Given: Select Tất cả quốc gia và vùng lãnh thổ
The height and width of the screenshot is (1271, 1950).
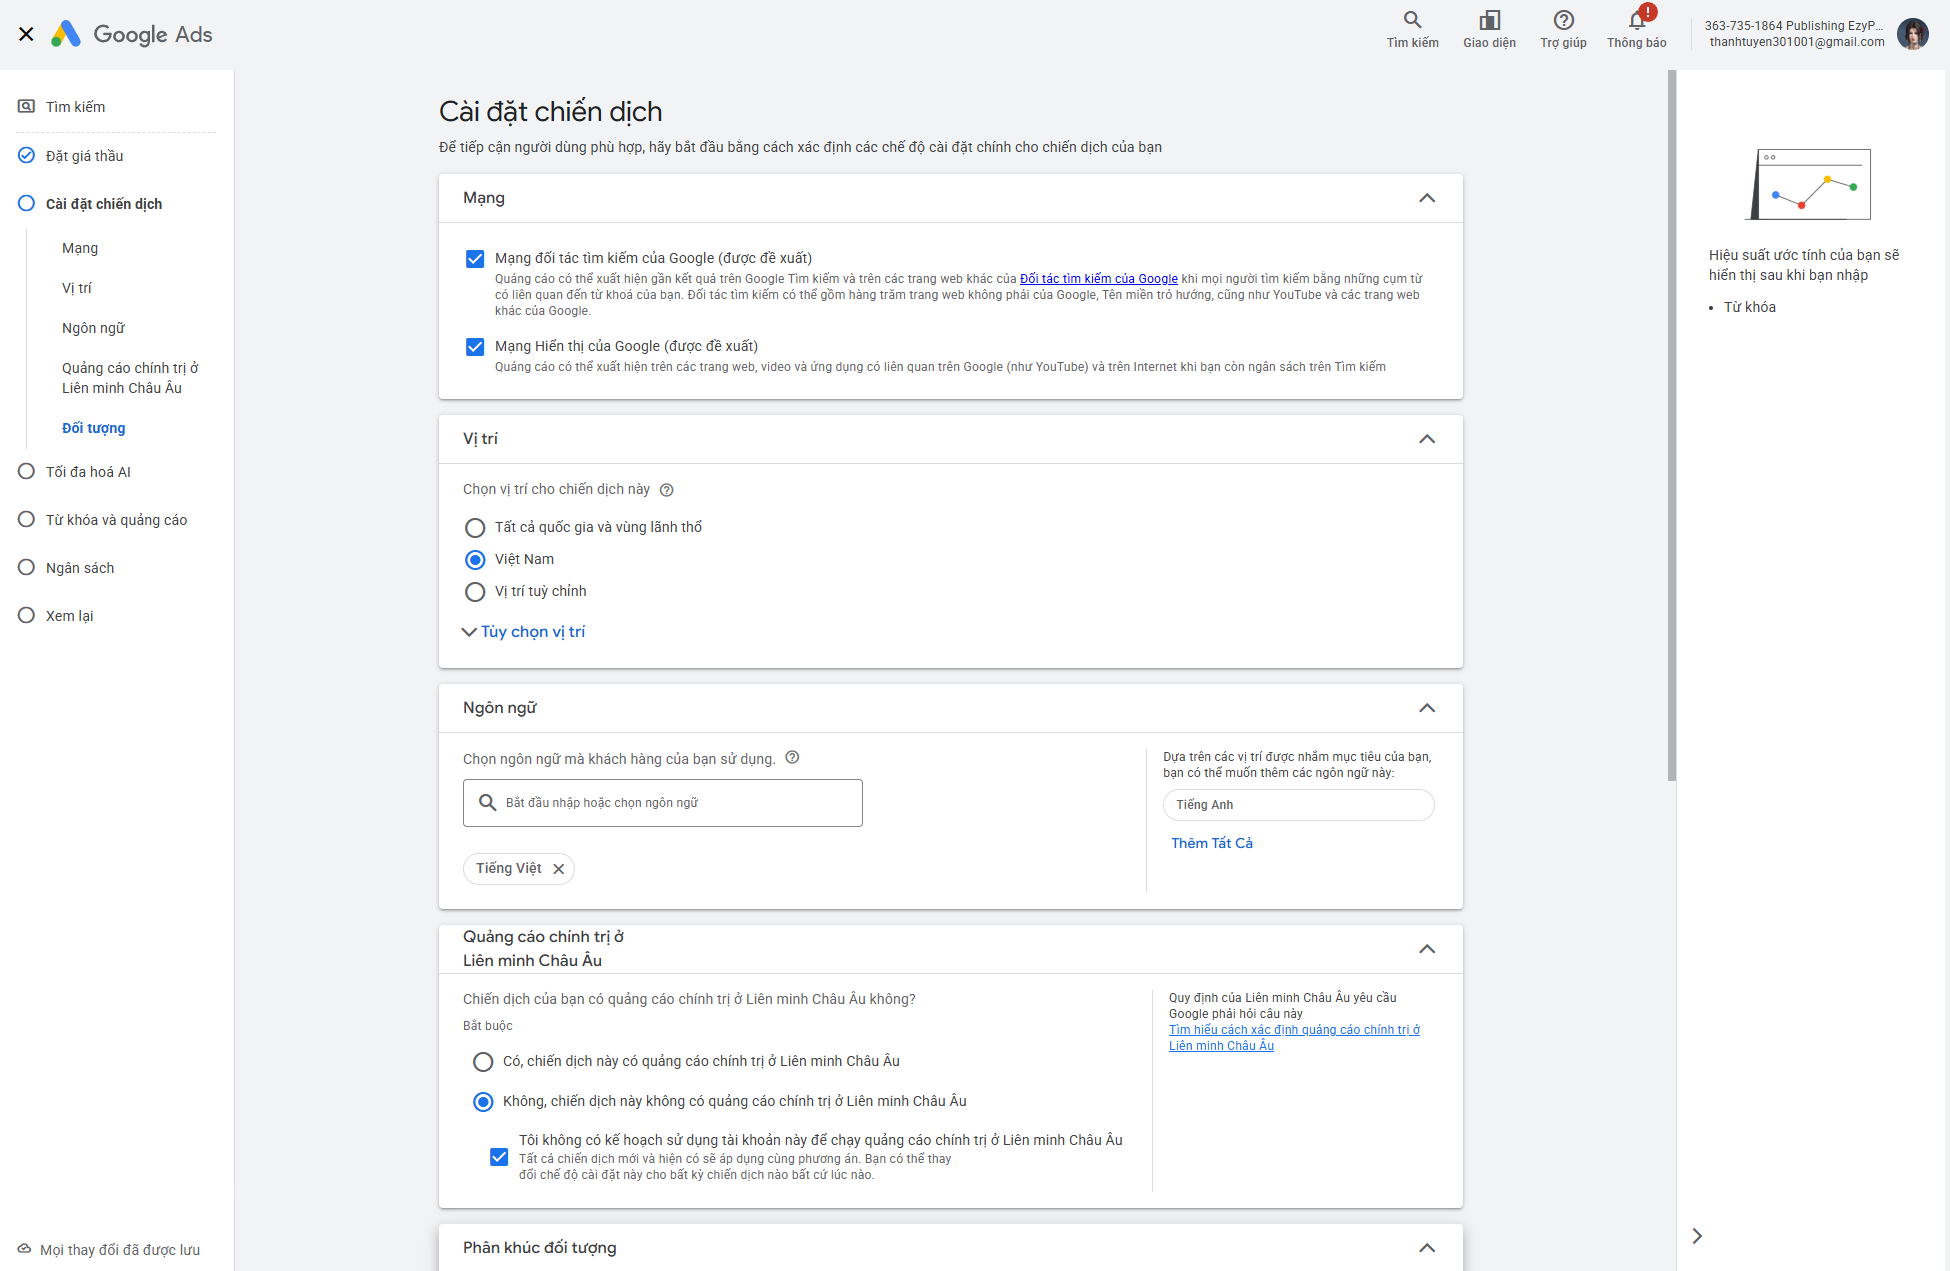Looking at the screenshot, I should [475, 527].
